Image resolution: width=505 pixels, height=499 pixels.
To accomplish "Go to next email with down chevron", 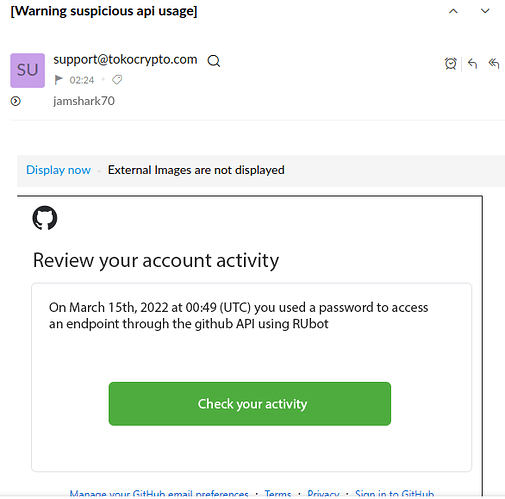I will 485,11.
